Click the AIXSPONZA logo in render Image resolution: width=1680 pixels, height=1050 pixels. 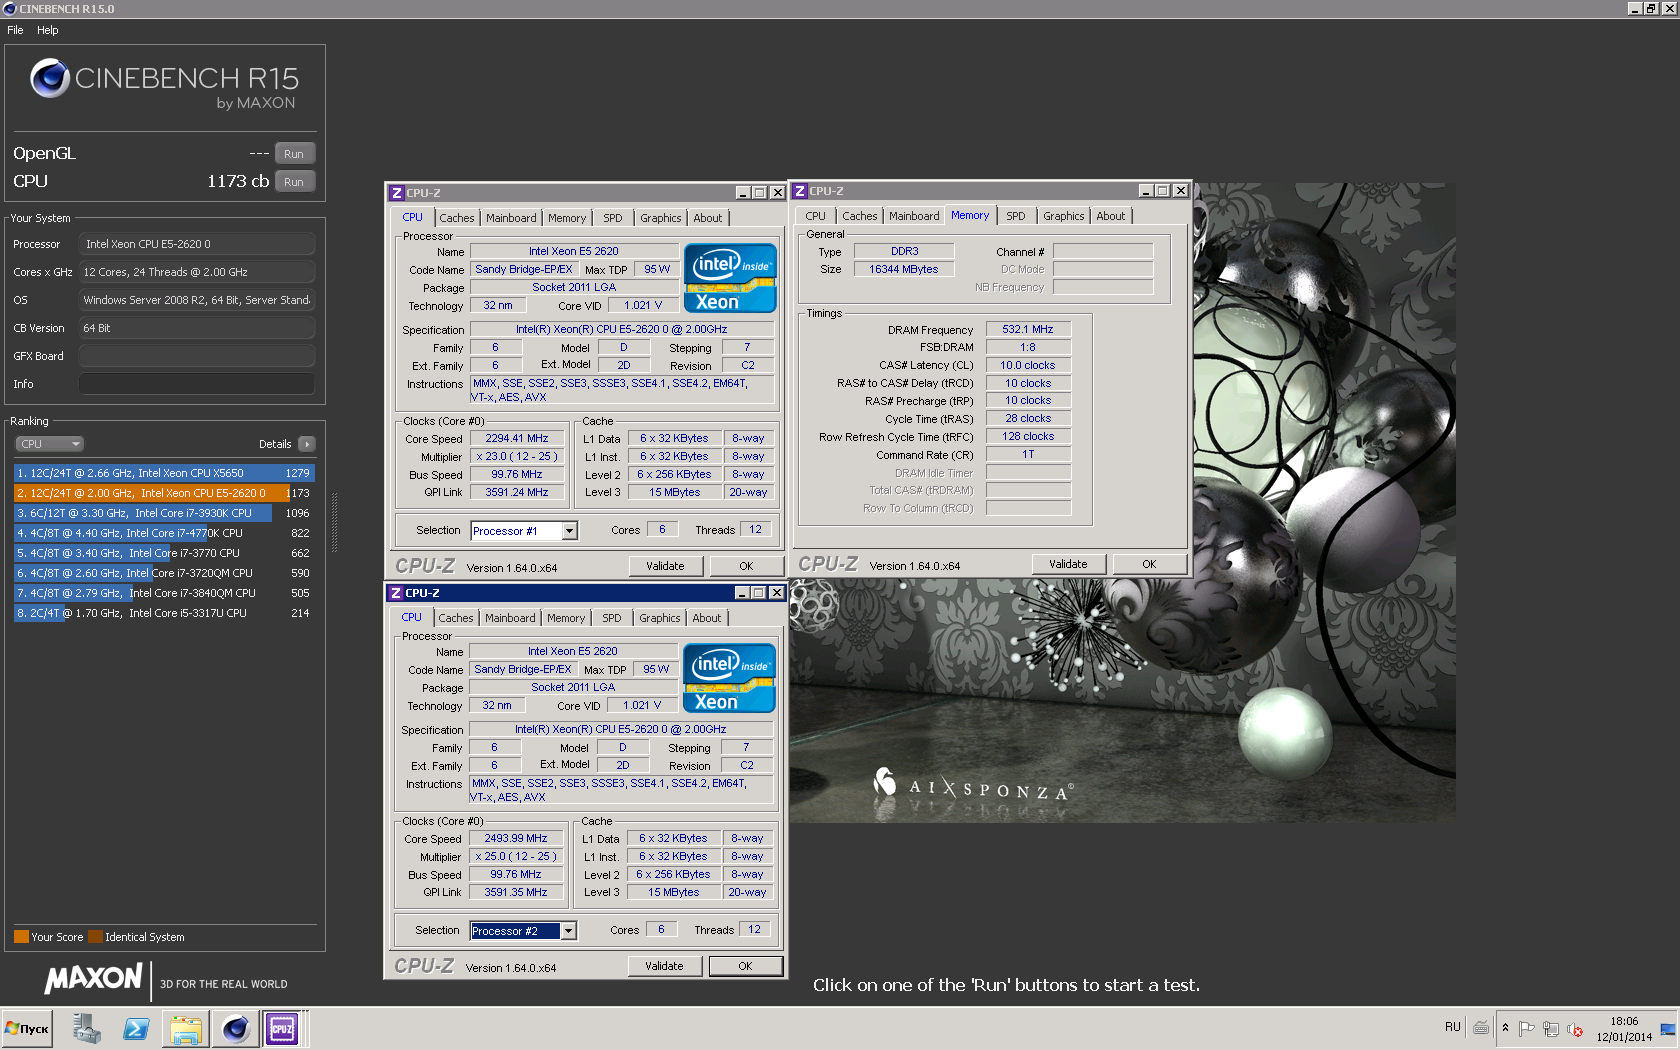click(973, 786)
